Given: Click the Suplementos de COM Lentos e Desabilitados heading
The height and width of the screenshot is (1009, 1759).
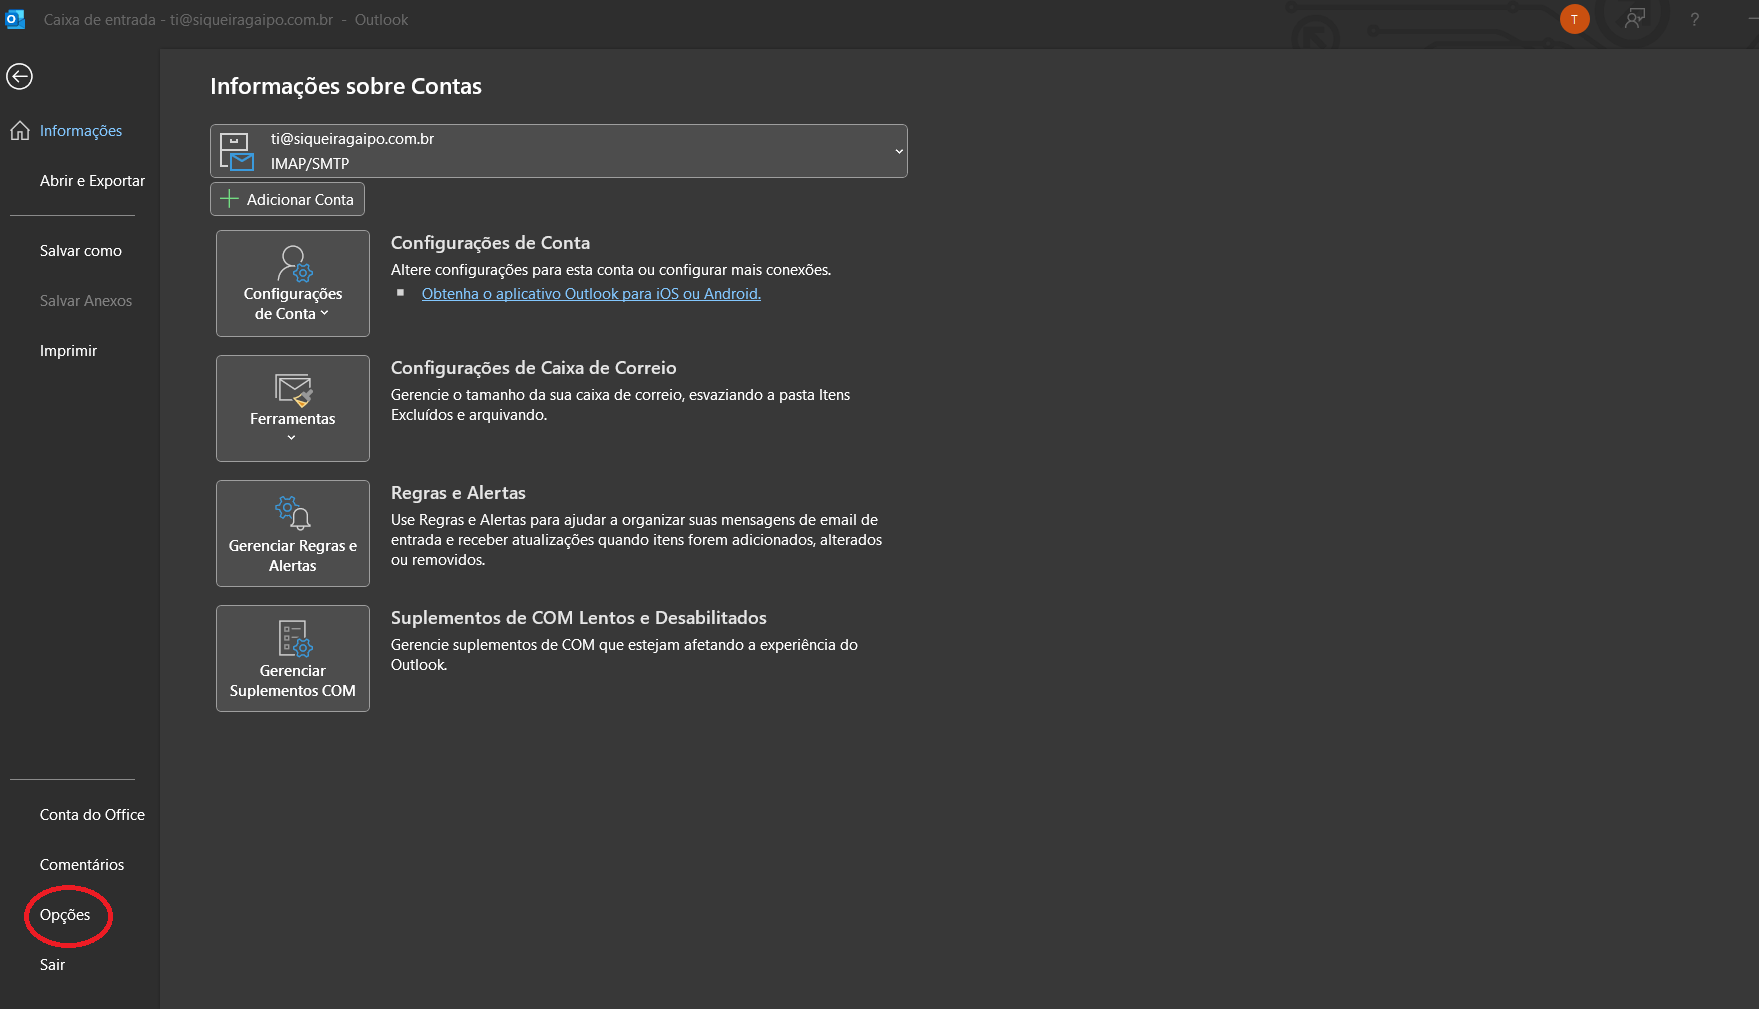Looking at the screenshot, I should point(579,618).
